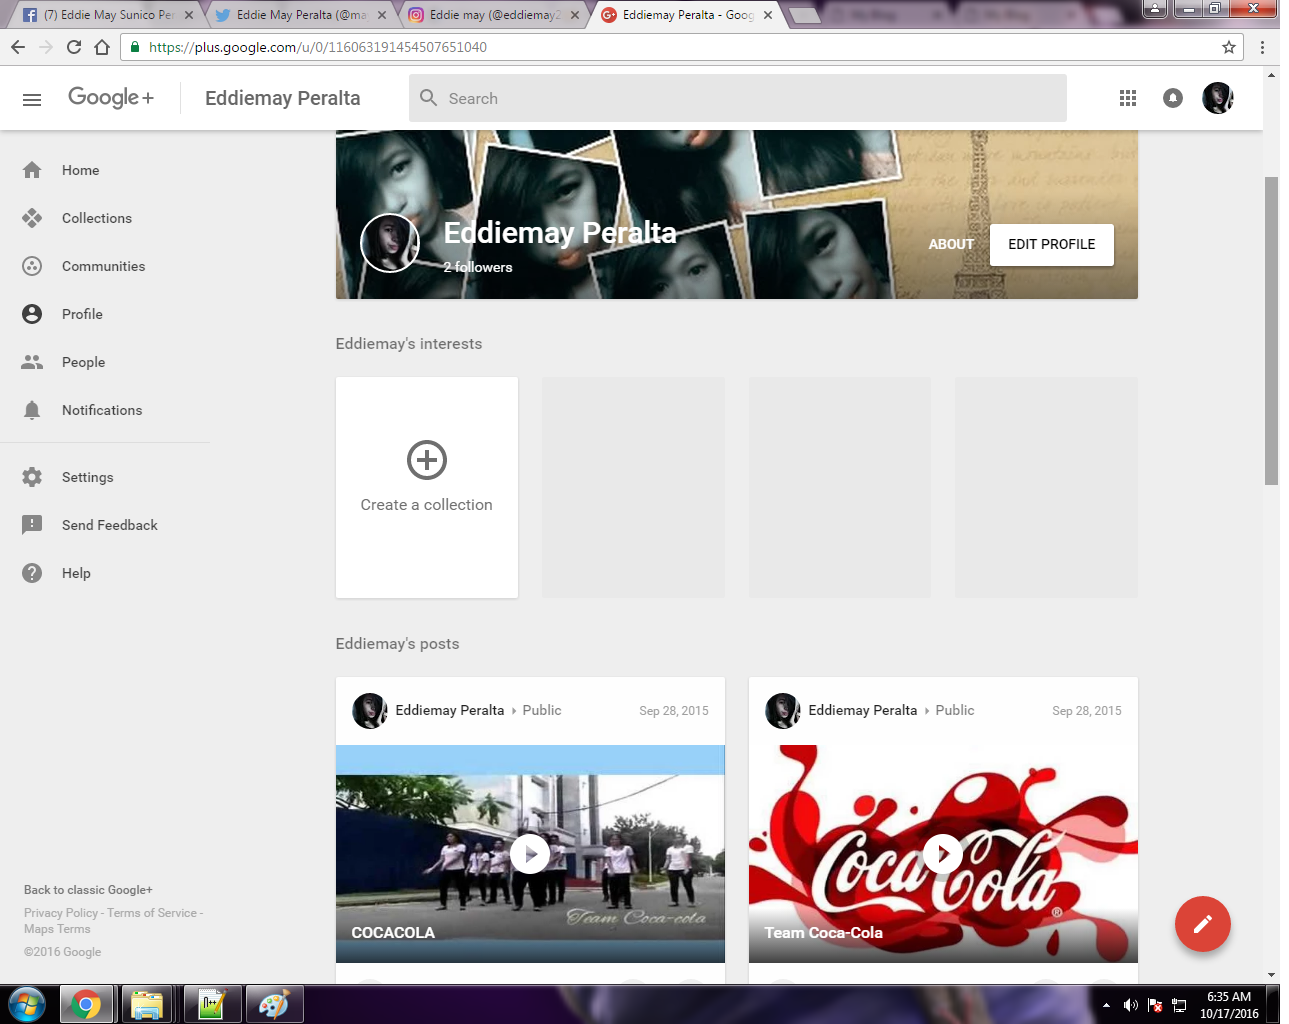The image size is (1289, 1024).
Task: Click the ABOUT button on the cover
Action: [x=951, y=244]
